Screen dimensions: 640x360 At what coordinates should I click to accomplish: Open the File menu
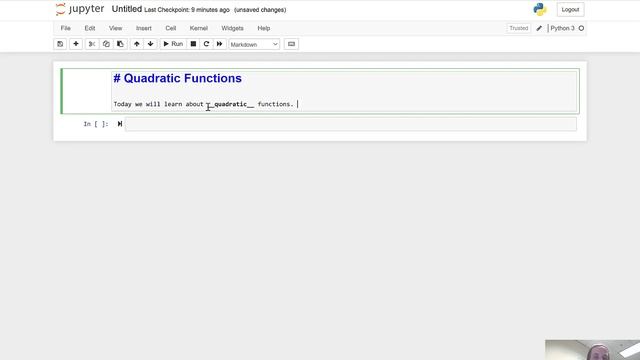click(65, 28)
